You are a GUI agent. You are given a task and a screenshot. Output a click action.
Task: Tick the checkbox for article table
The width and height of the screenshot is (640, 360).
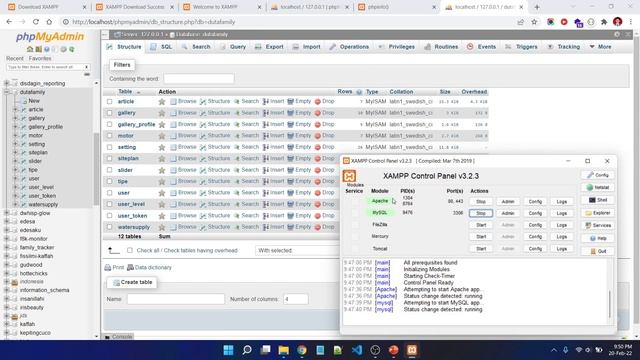[109, 102]
